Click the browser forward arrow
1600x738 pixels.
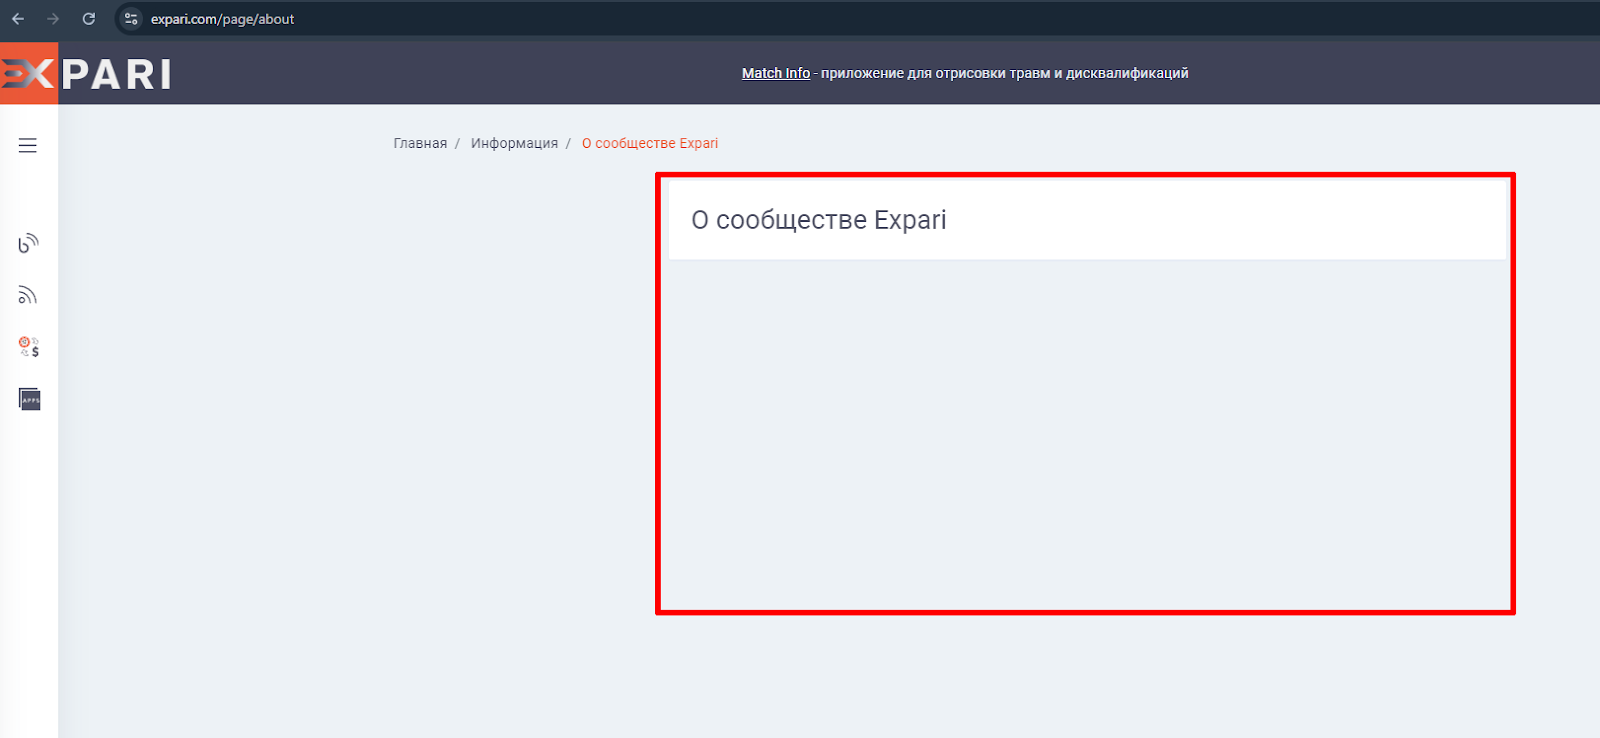pyautogui.click(x=53, y=19)
